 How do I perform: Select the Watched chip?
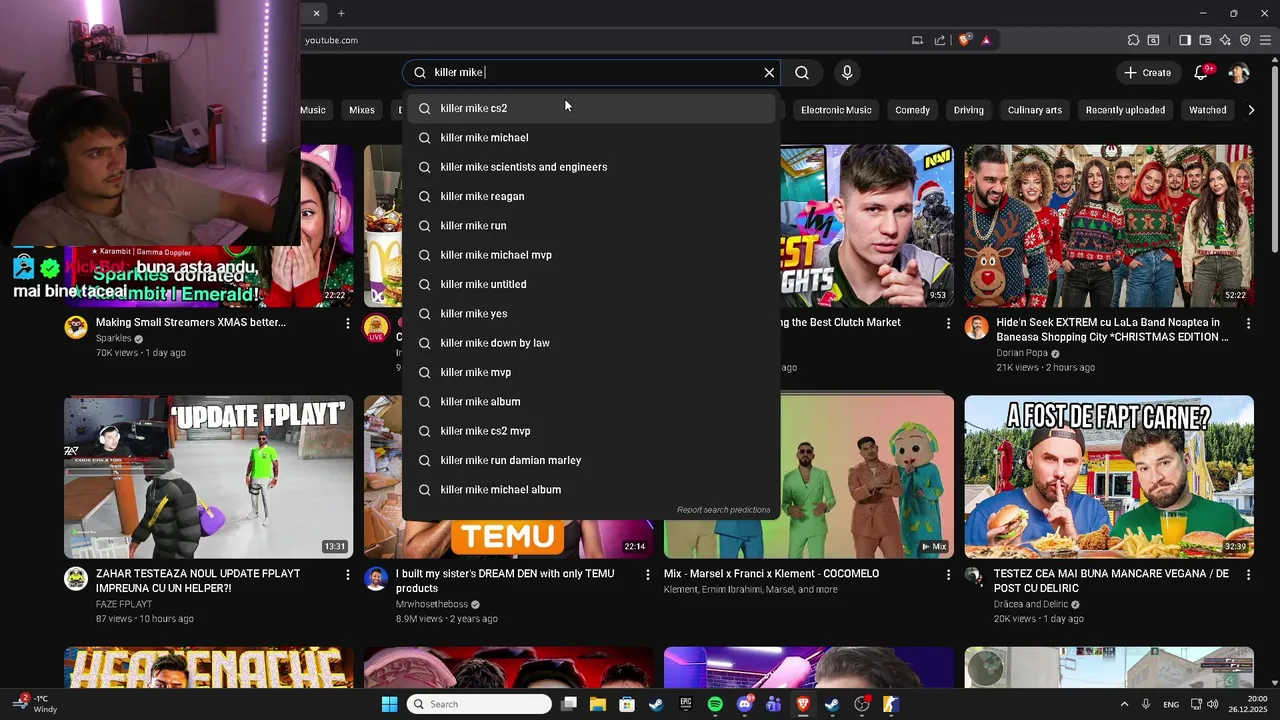point(1207,110)
